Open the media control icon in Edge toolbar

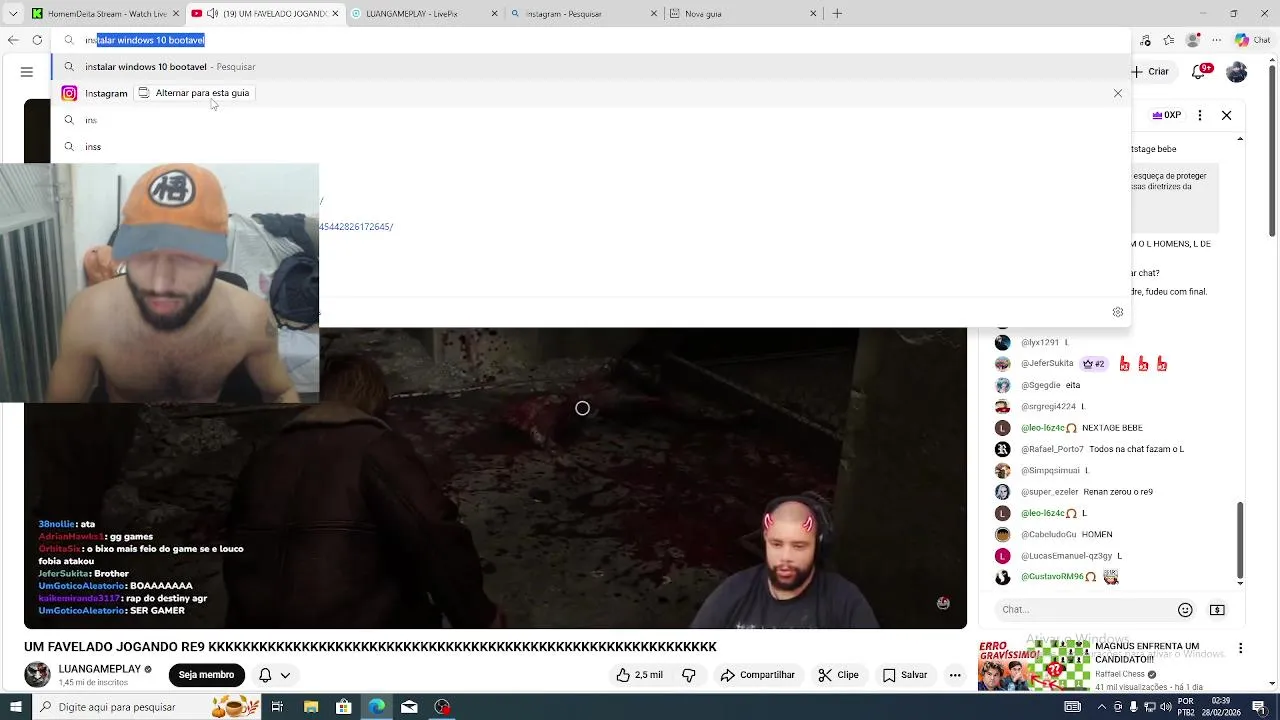tap(1145, 40)
